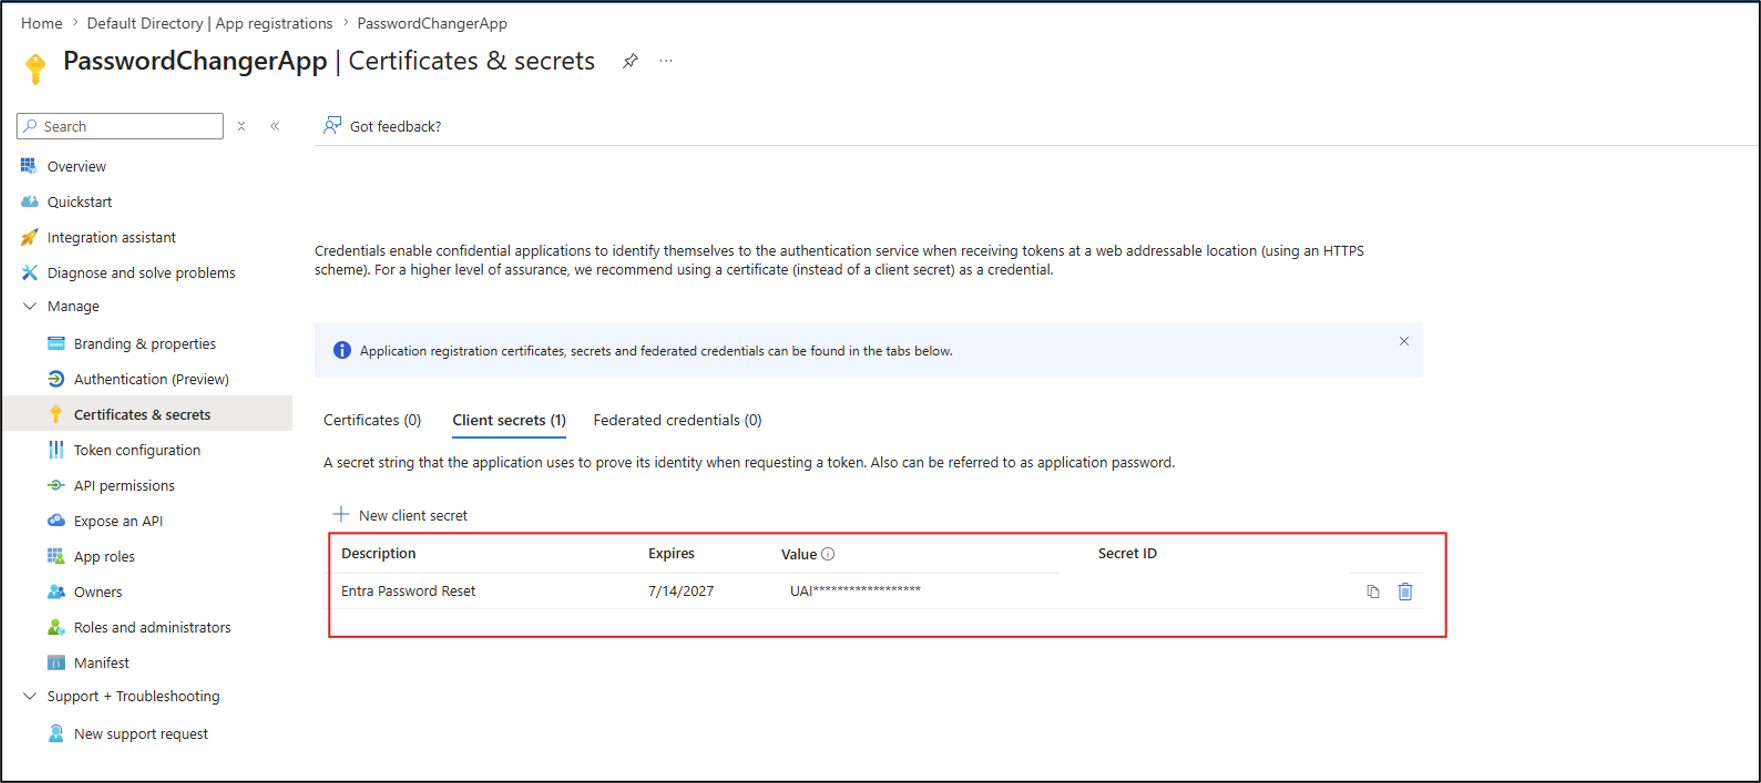Viewport: 1761px width, 783px height.
Task: Click the Owners people icon
Action: [56, 592]
